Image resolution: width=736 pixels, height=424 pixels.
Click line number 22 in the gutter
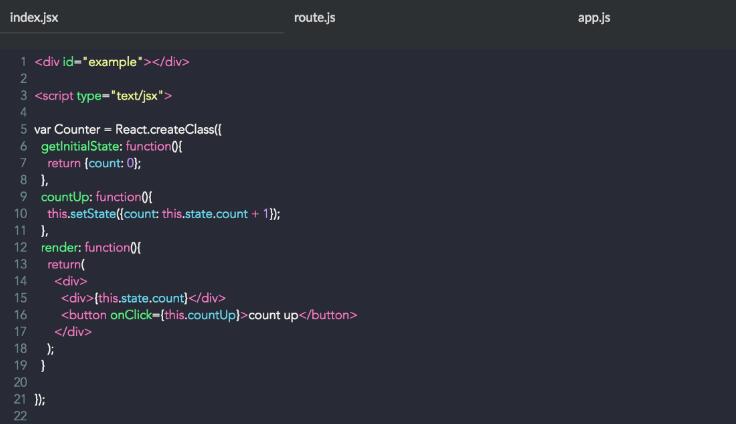20,416
